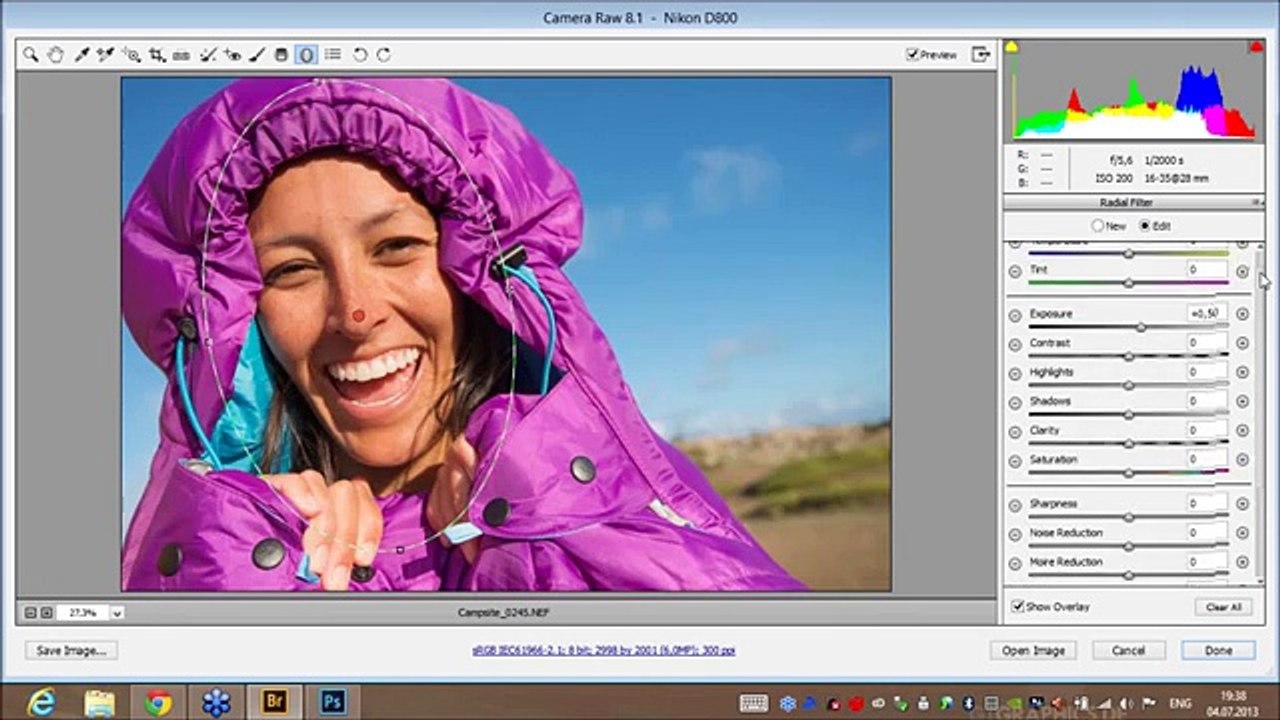Rotate image 90 degrees counter-clockwise
This screenshot has width=1280, height=720.
click(360, 55)
